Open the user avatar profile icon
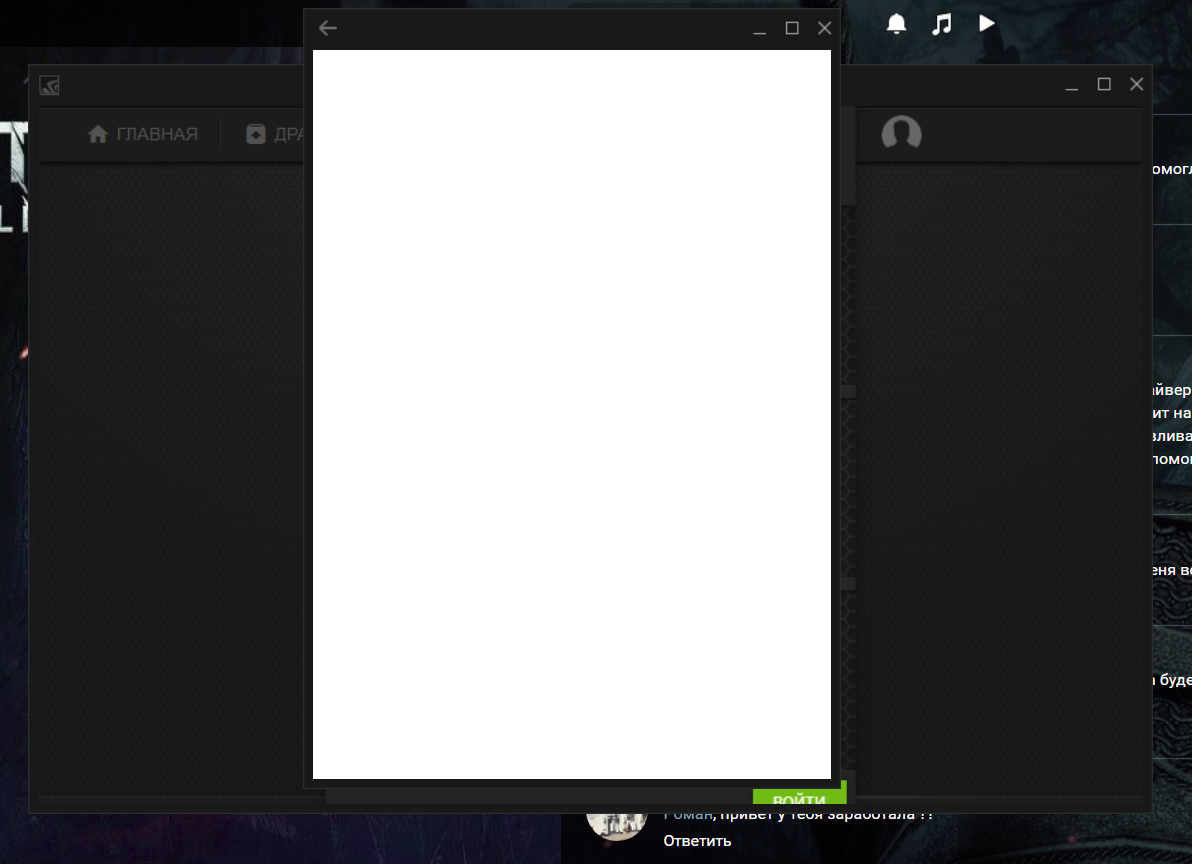The height and width of the screenshot is (864, 1192). tap(902, 133)
